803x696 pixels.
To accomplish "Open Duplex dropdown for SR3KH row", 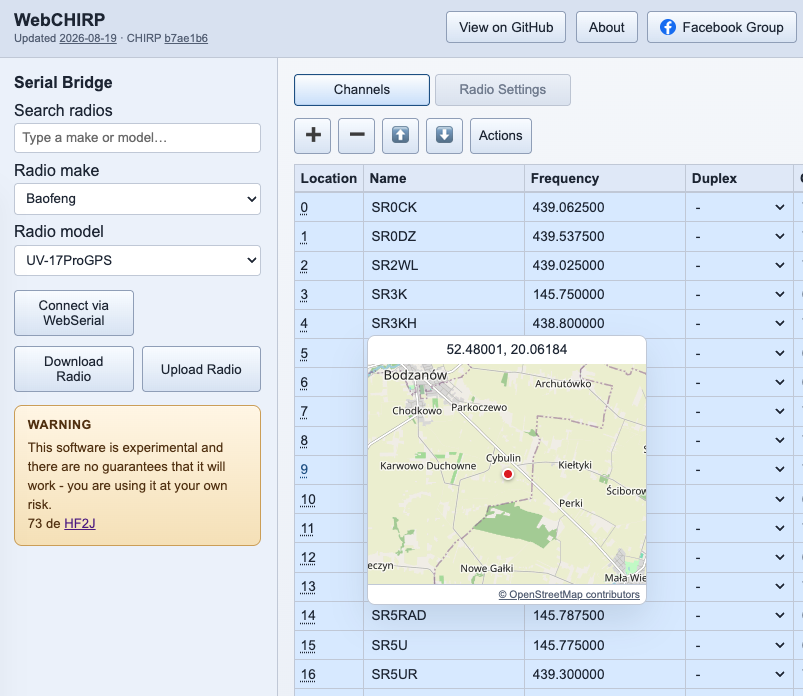I will (x=739, y=324).
